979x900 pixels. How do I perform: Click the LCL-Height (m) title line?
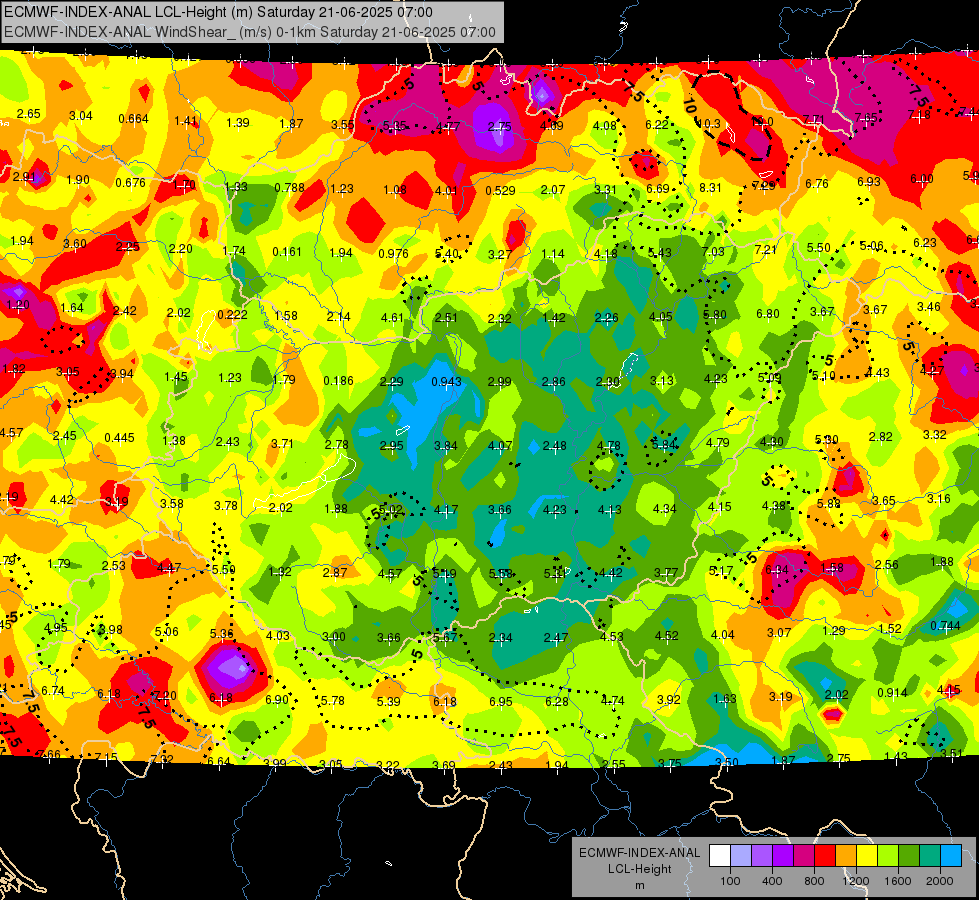(x=218, y=12)
